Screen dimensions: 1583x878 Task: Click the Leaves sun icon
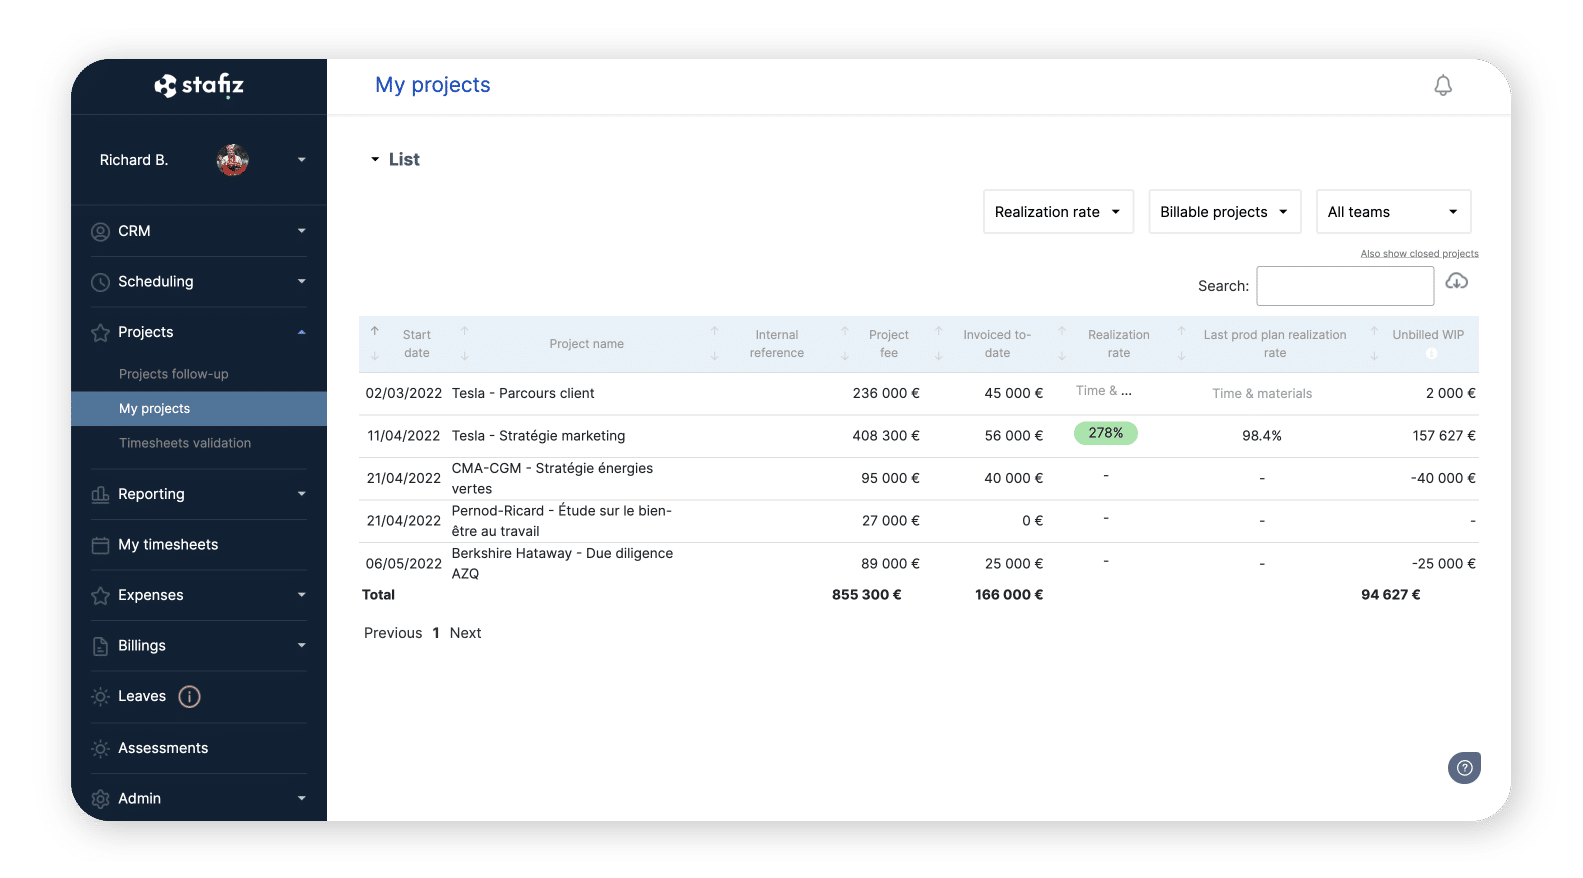[100, 697]
